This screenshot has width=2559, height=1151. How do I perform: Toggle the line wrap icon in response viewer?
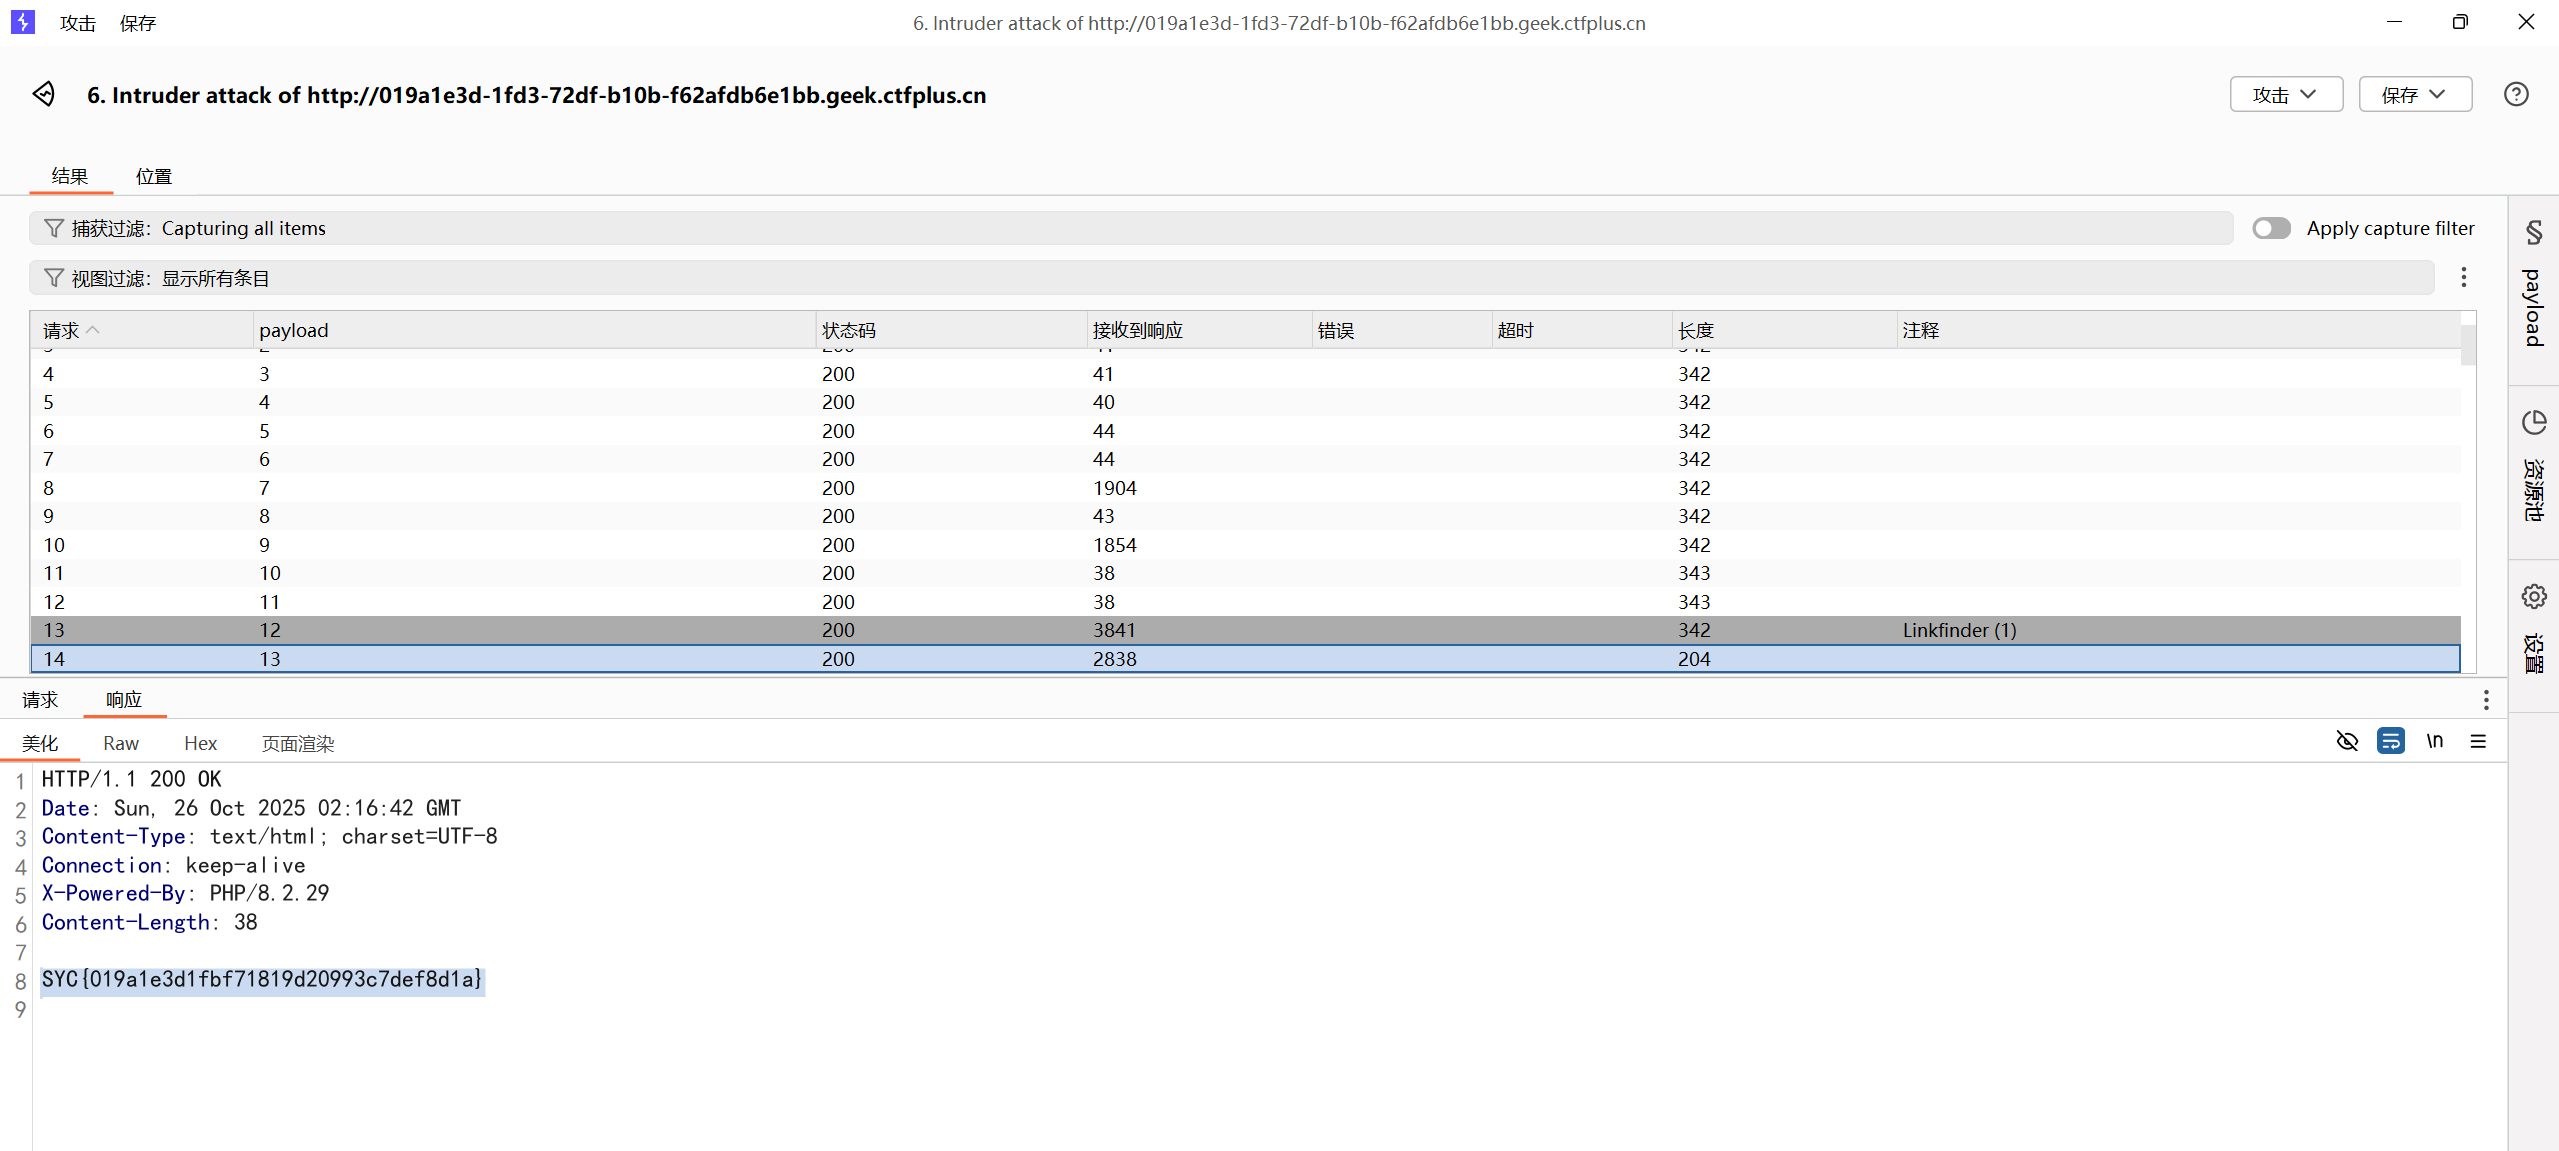(2390, 741)
